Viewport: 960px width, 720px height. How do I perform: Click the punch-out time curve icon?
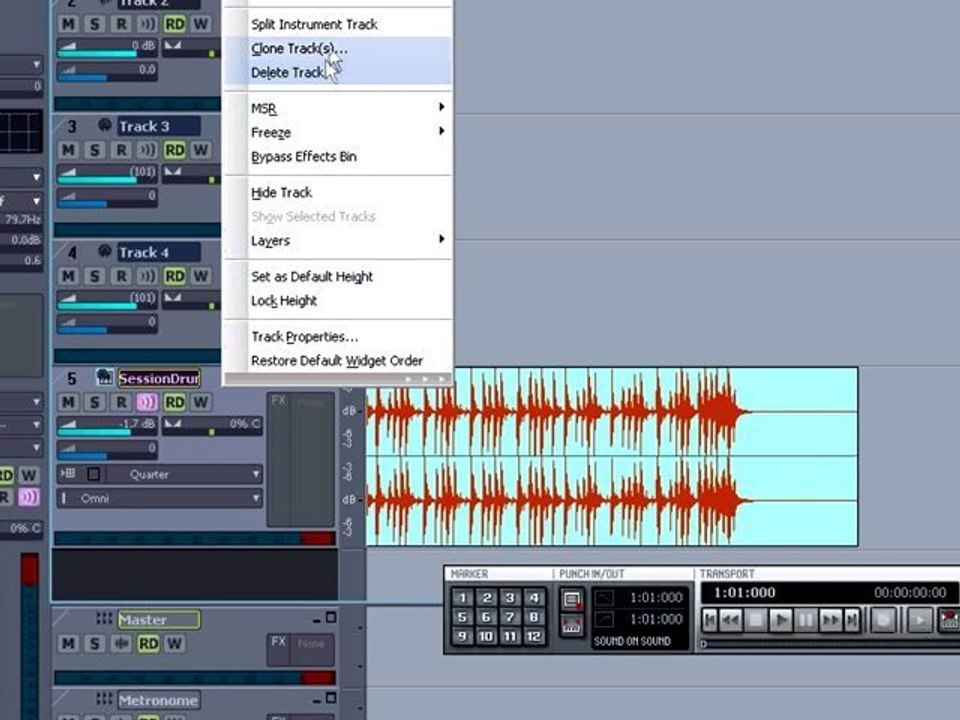(x=604, y=620)
